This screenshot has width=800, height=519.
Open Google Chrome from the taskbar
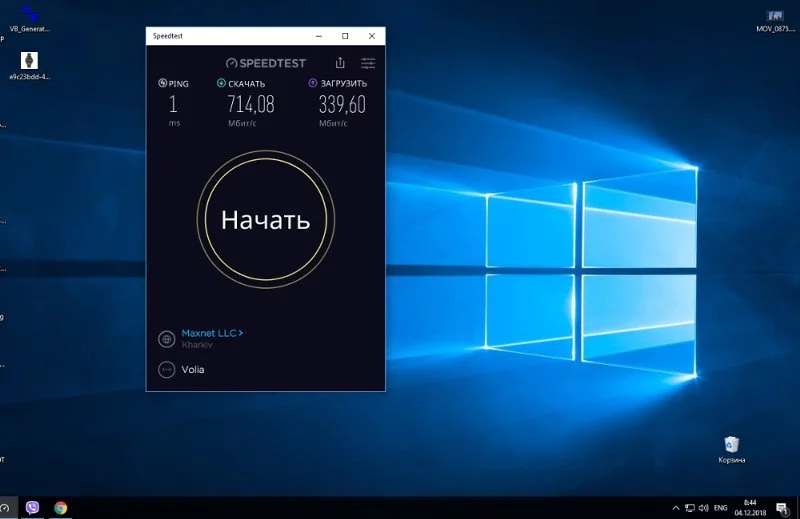tap(61, 508)
